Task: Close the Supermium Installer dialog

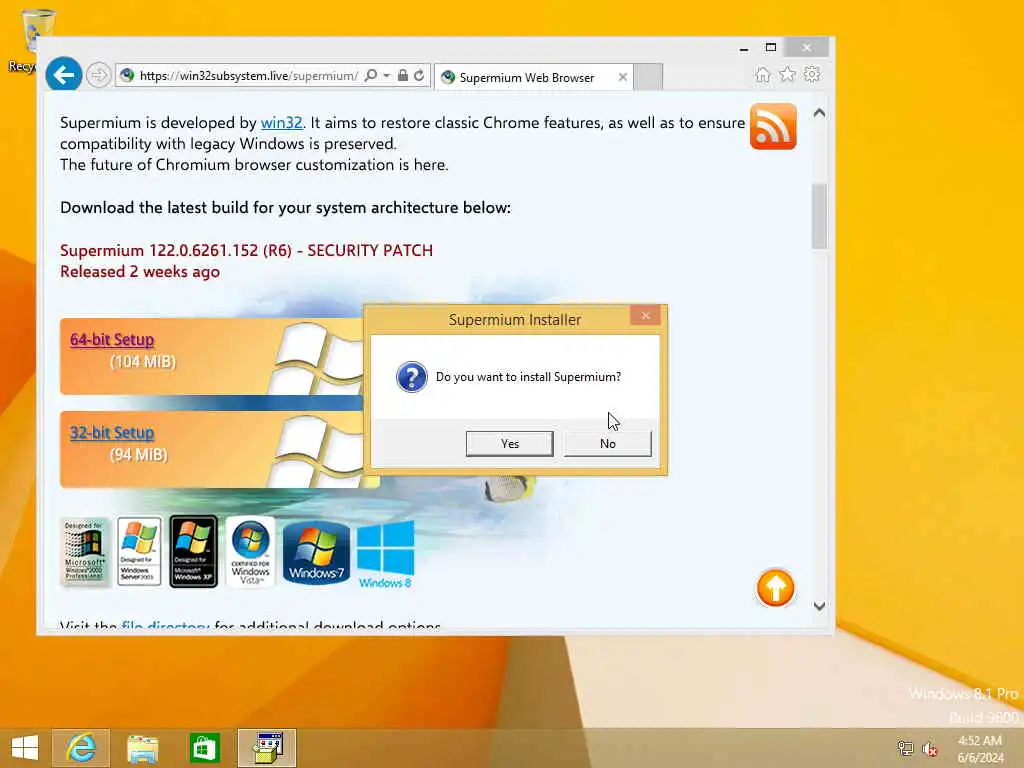Action: (645, 316)
